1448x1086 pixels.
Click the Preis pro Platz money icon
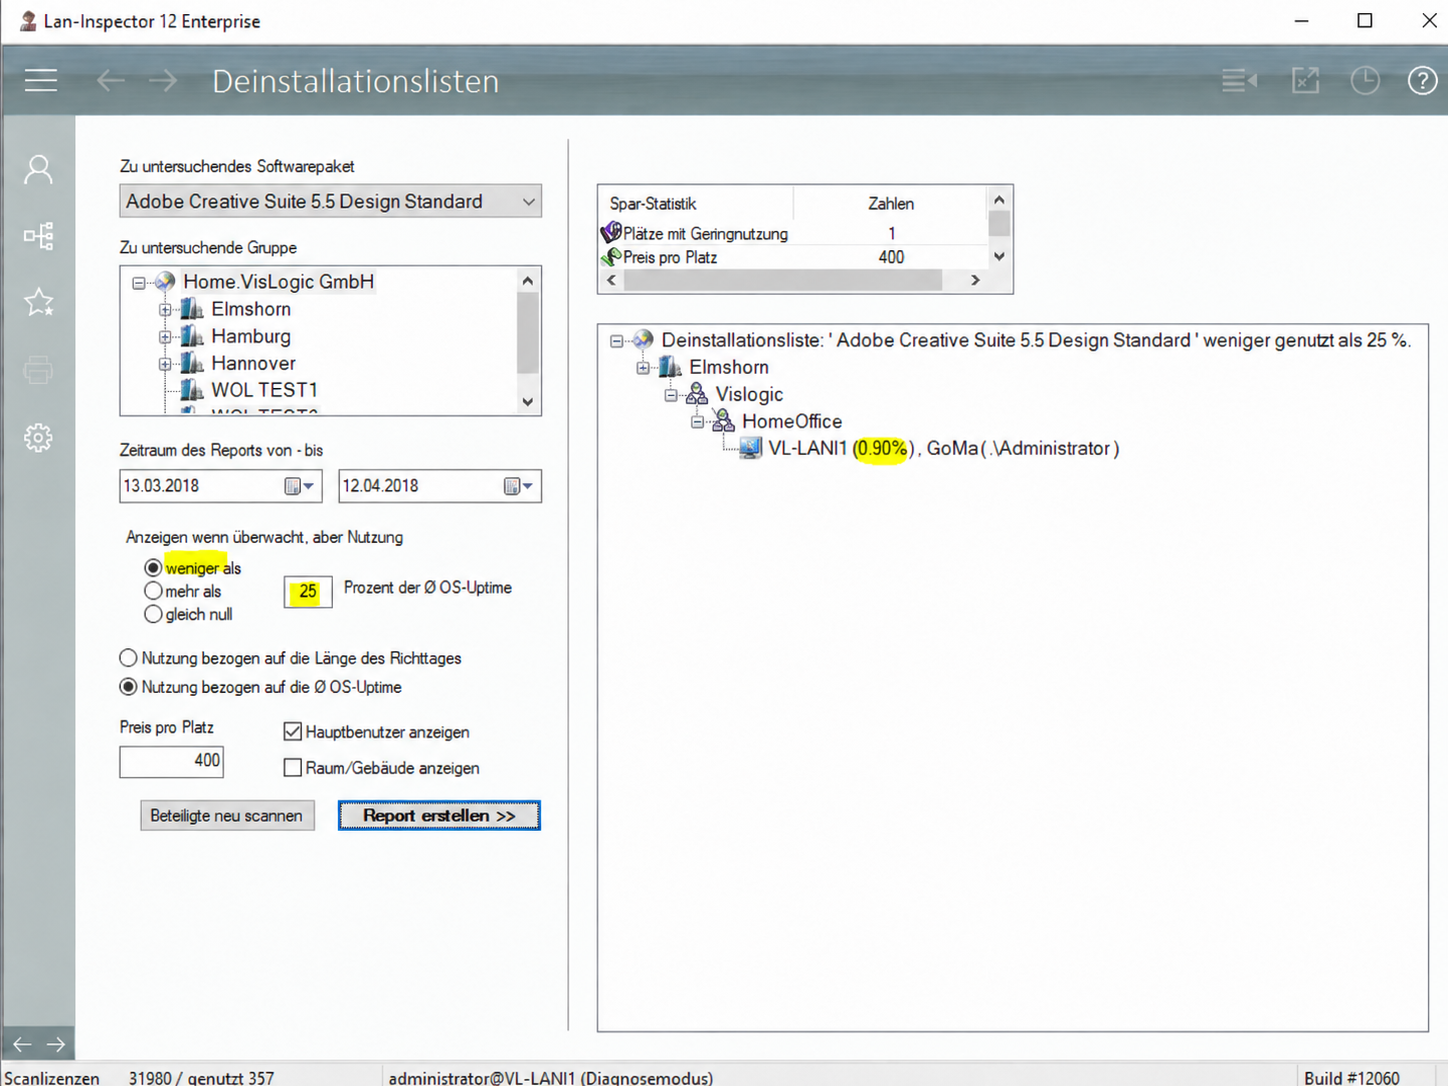(x=611, y=257)
